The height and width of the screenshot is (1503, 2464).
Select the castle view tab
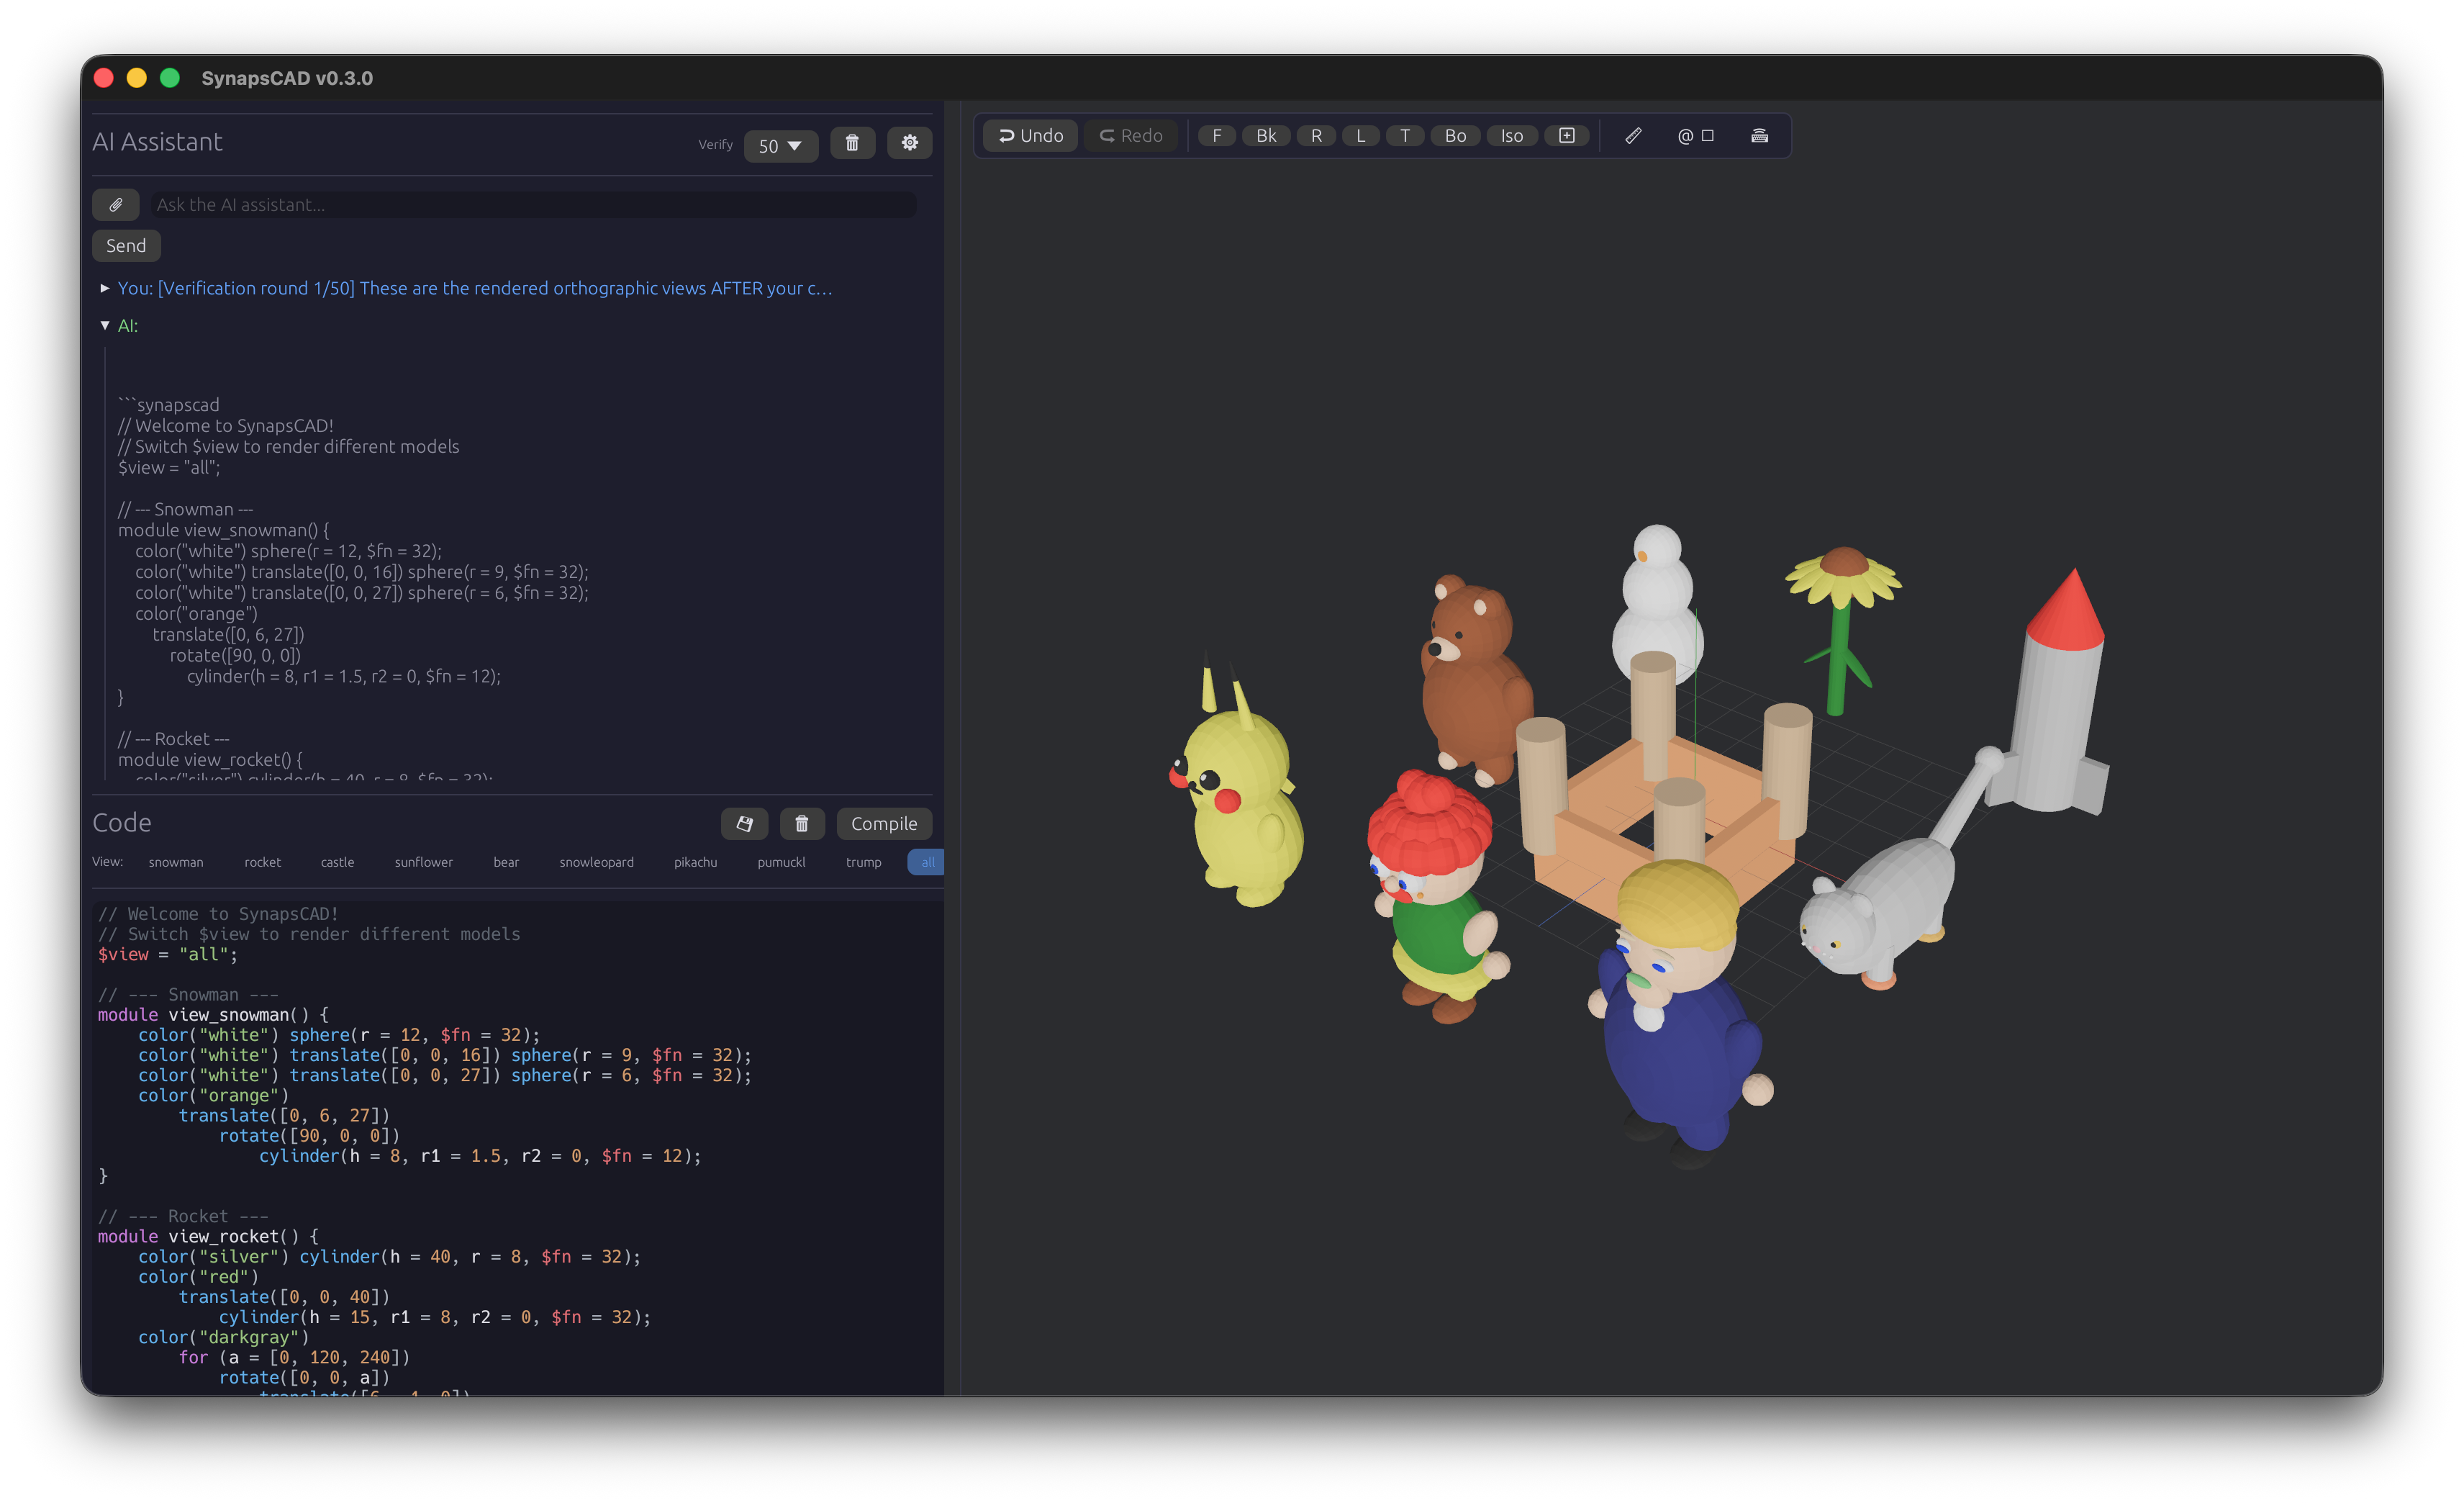tap(338, 862)
